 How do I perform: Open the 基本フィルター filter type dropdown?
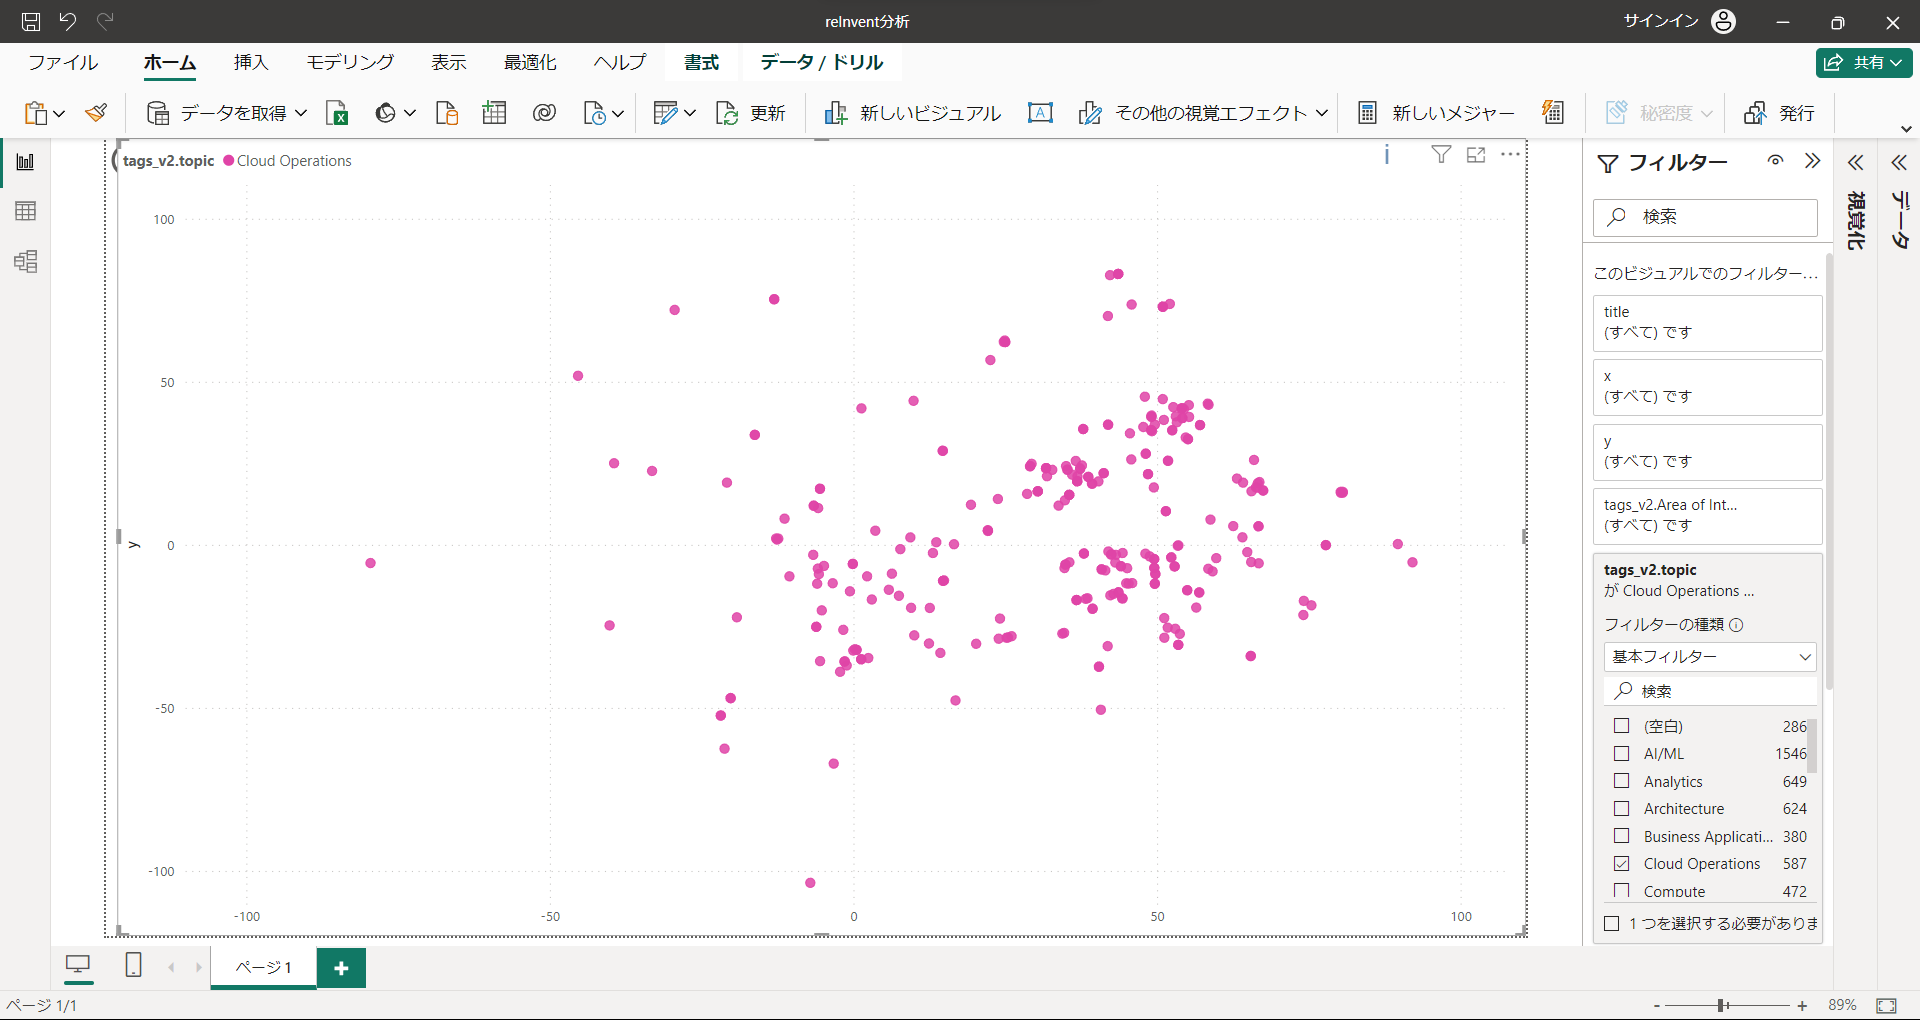click(1710, 657)
